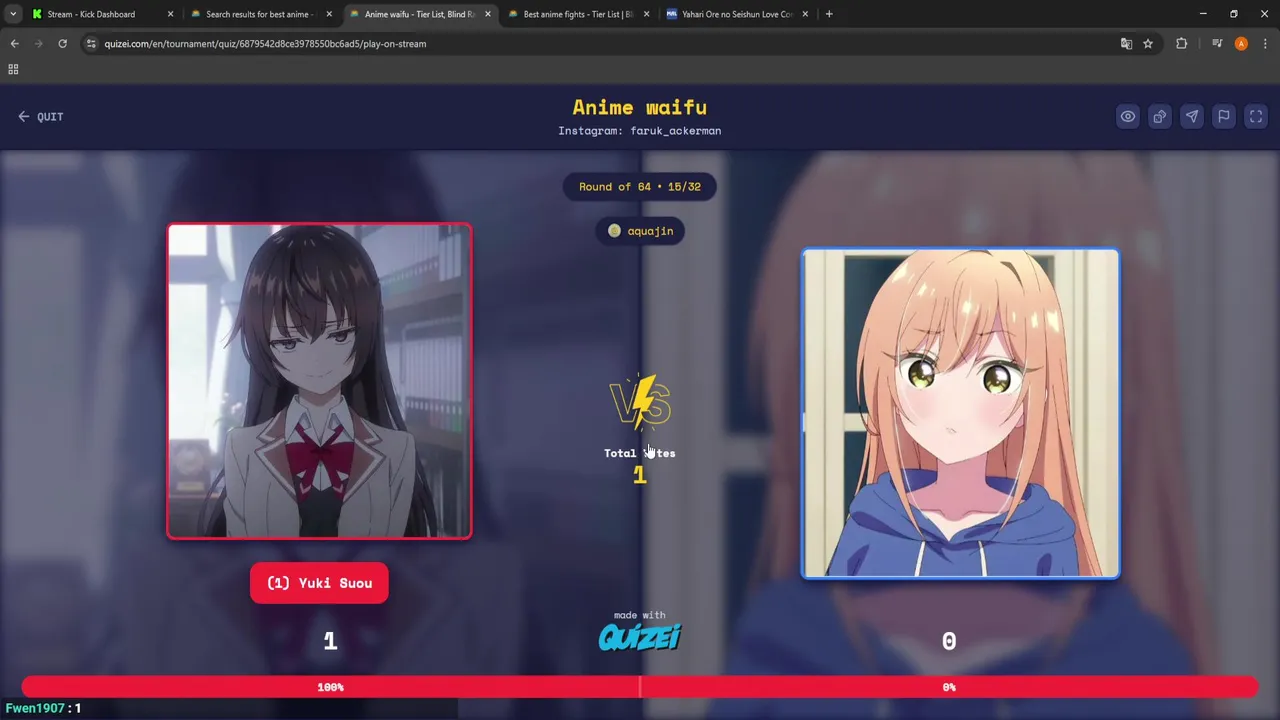
Task: Switch to Yahari Ore no Seishun tab
Action: coord(737,14)
